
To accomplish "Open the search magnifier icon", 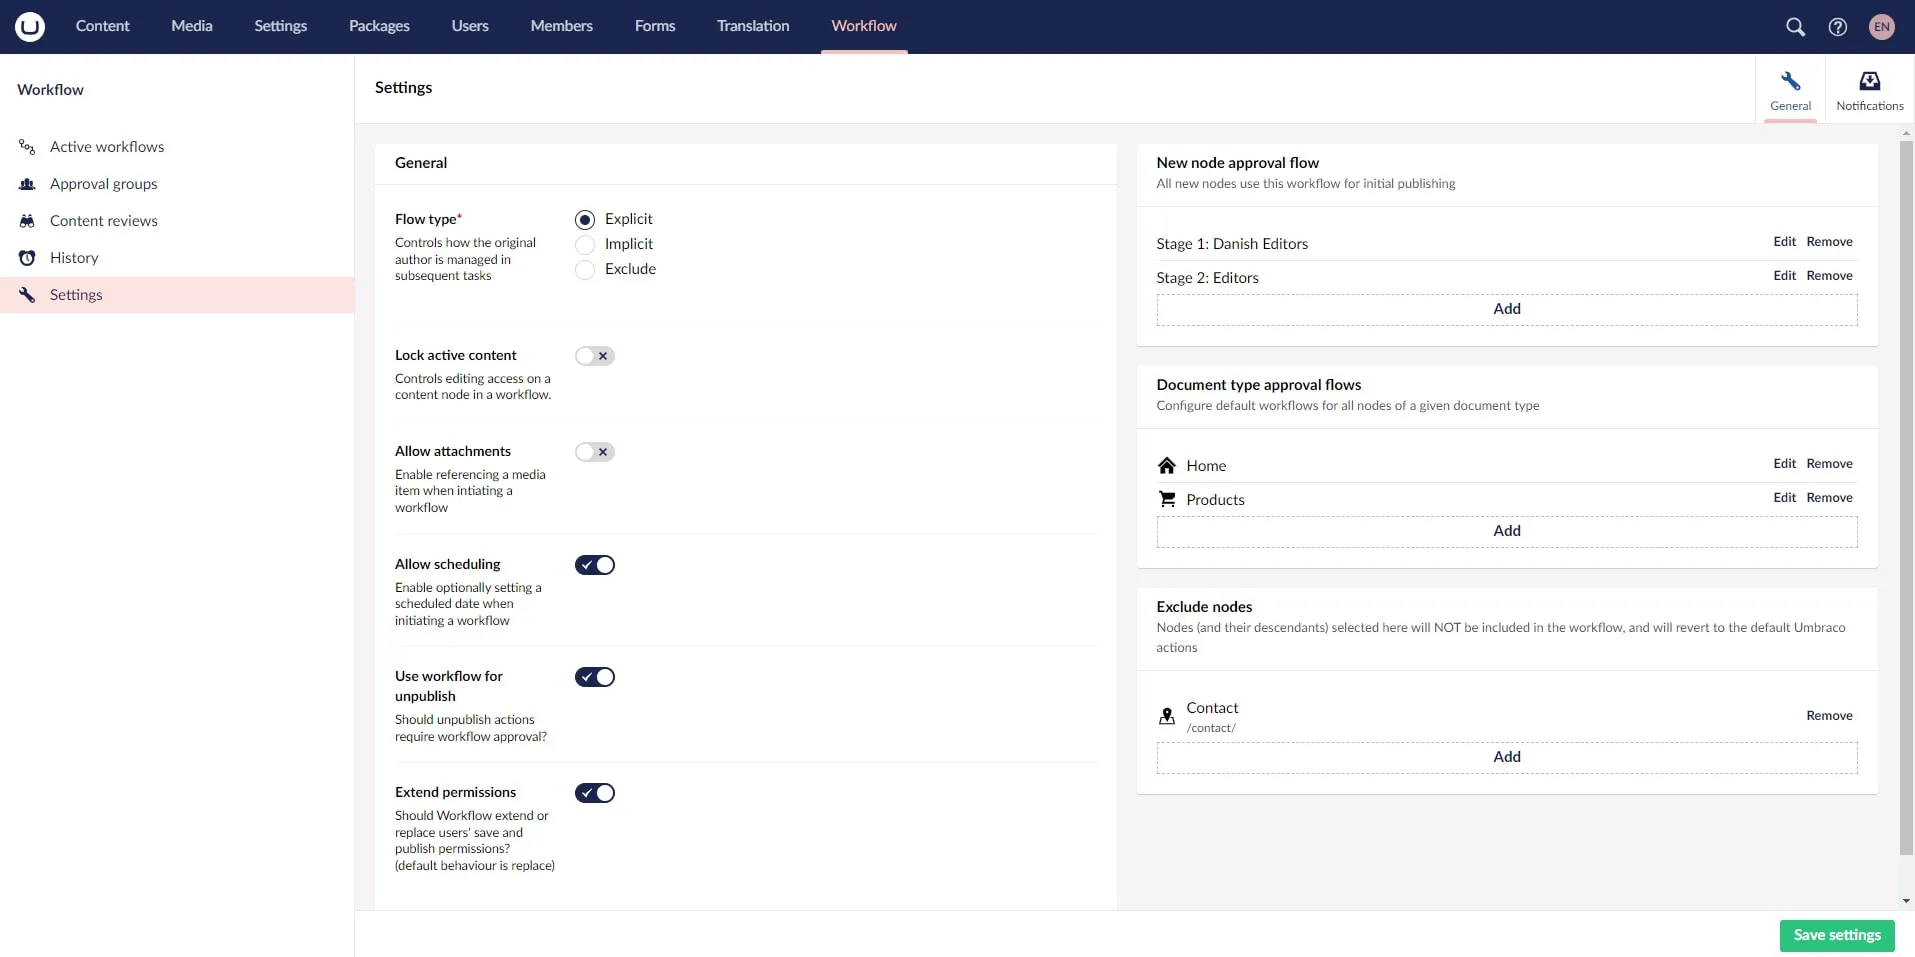I will (x=1795, y=27).
